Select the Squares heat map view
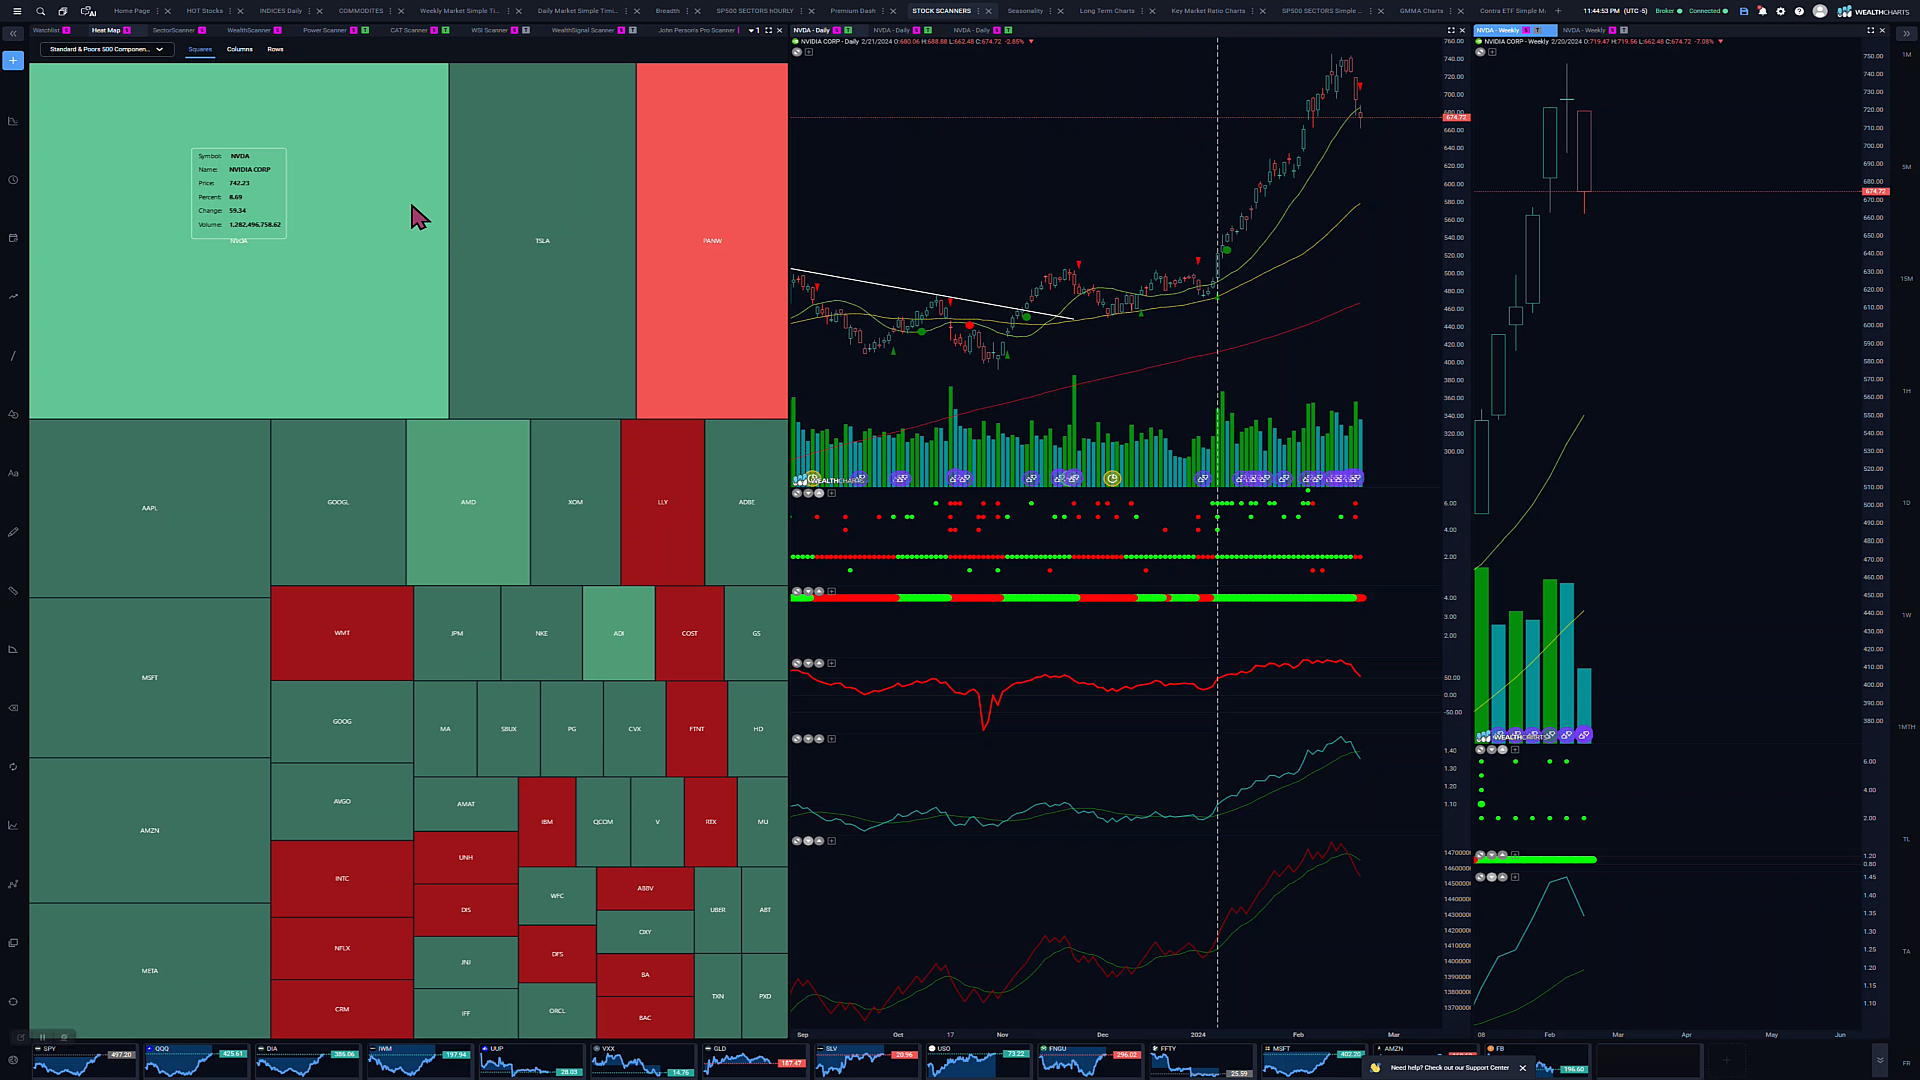This screenshot has height=1080, width=1920. pos(200,49)
